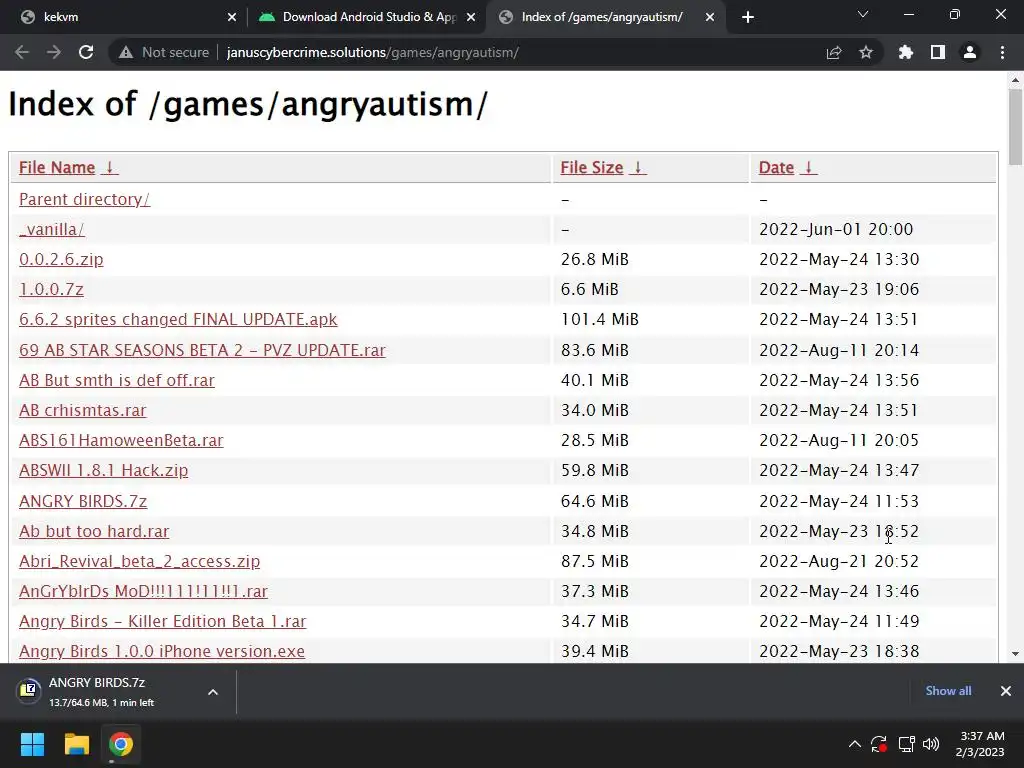Click the vertical scrollbar thumb
Screen dimensions: 1024x768
pos(1015,127)
